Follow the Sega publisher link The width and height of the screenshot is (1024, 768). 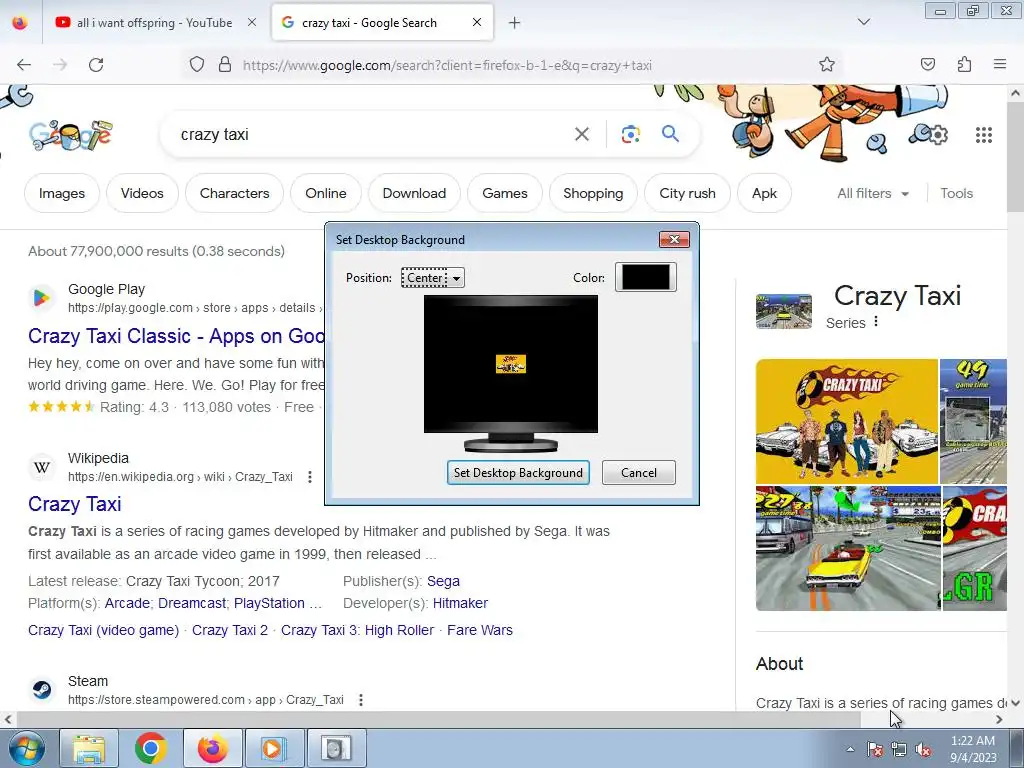(443, 581)
